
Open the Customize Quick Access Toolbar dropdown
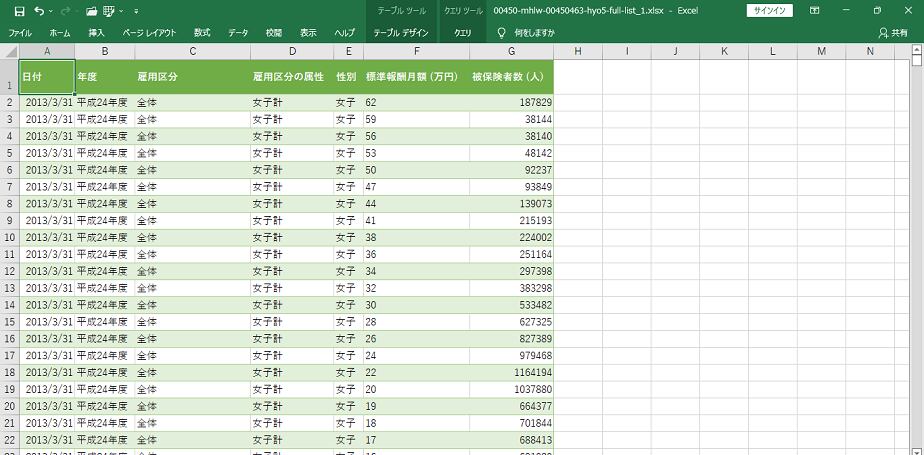tap(136, 11)
